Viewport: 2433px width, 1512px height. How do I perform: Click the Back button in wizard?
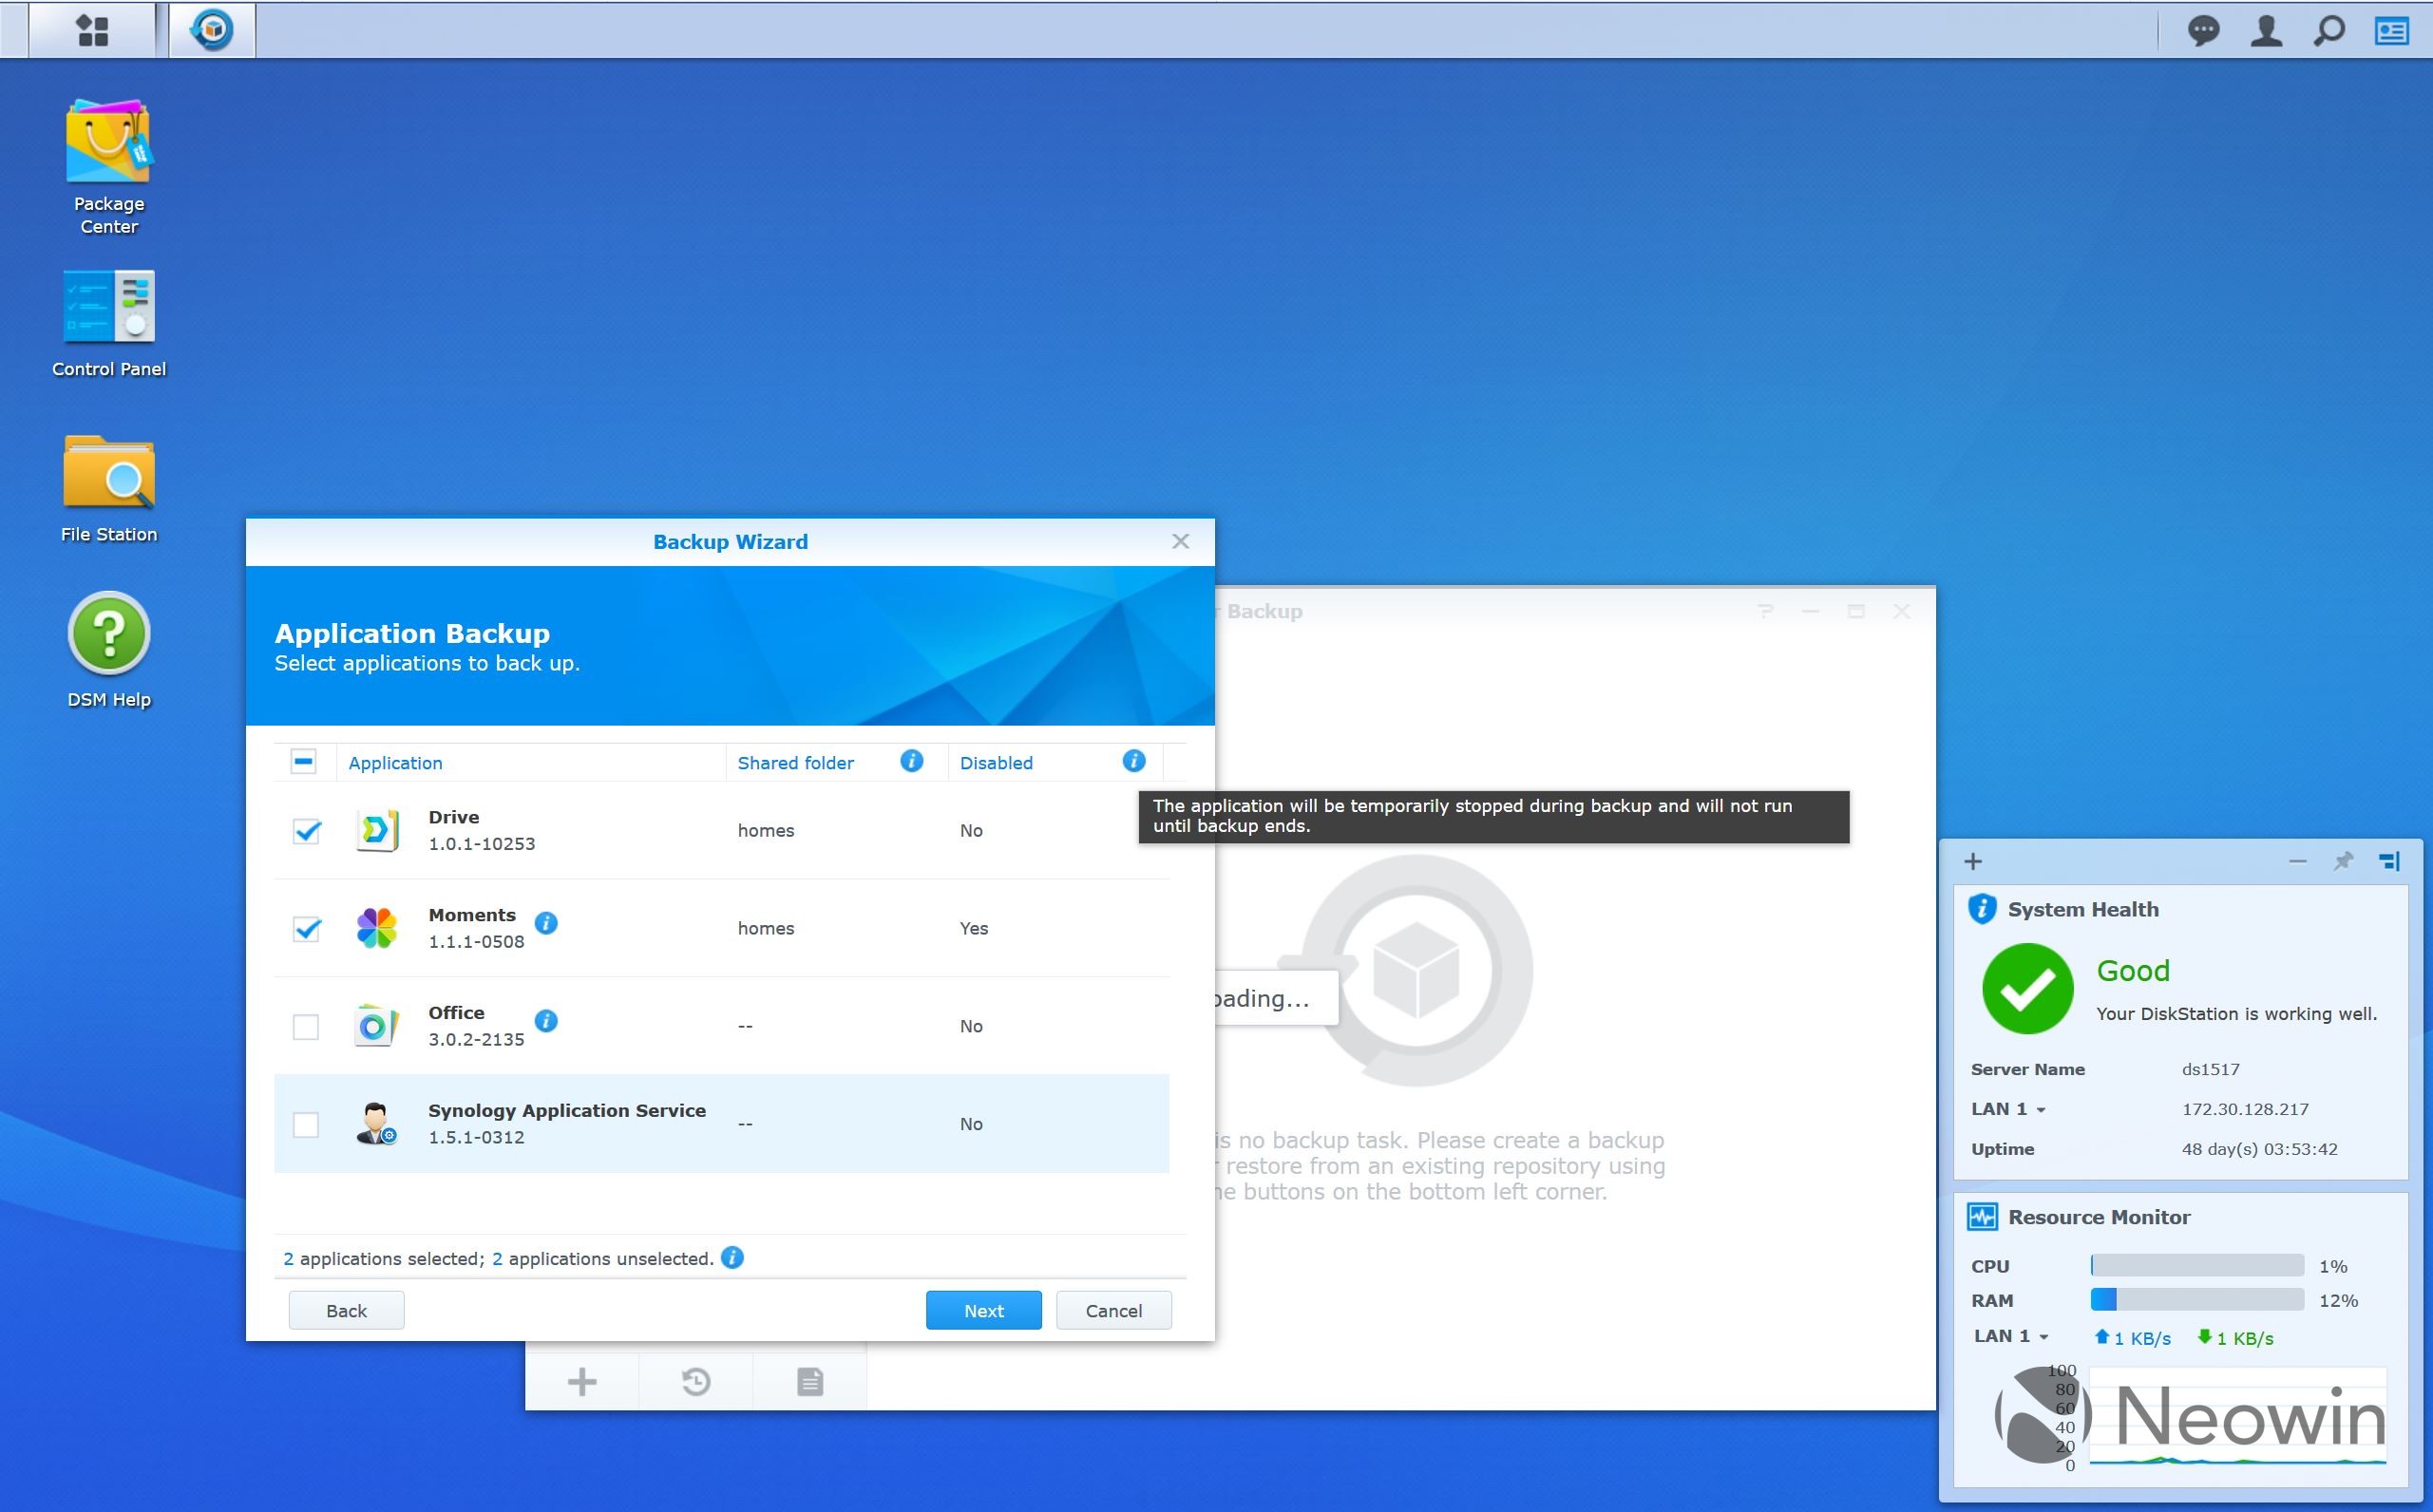click(x=345, y=1310)
